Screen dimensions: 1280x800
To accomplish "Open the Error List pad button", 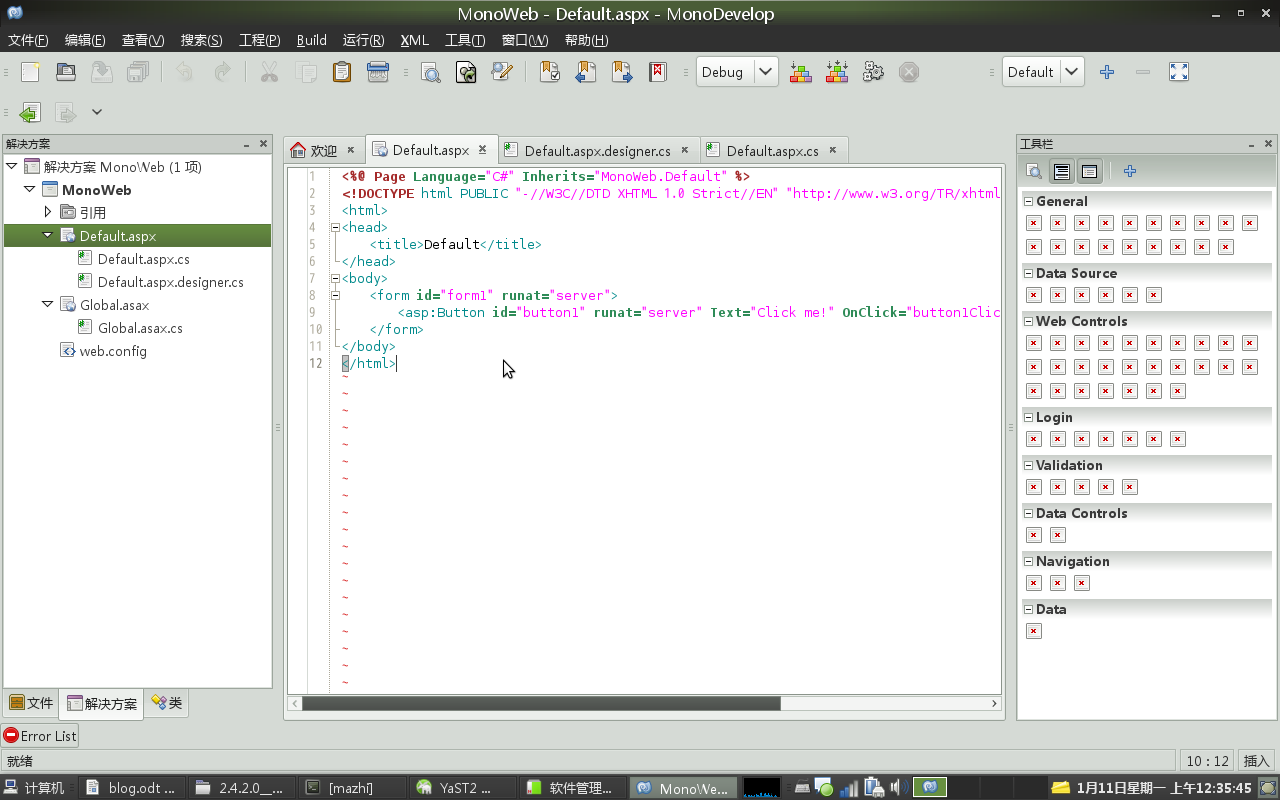I will [x=40, y=735].
